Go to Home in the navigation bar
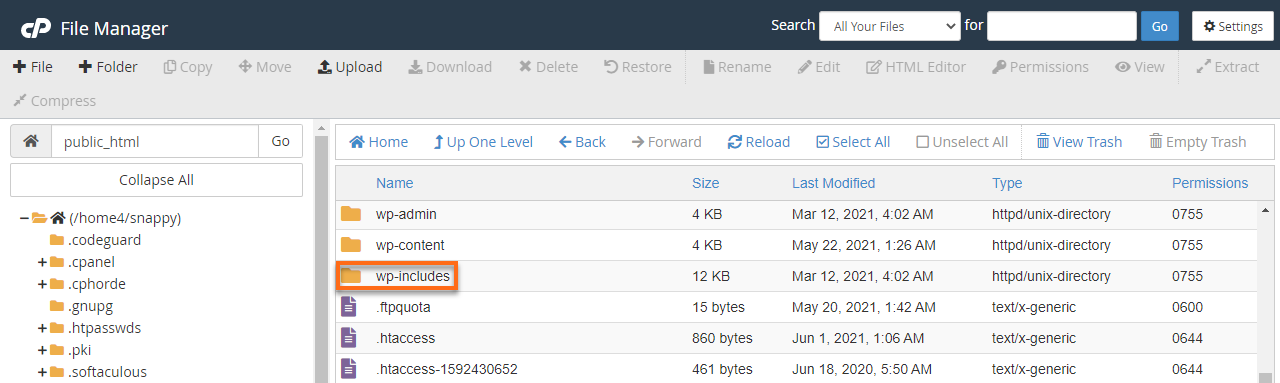 378,142
